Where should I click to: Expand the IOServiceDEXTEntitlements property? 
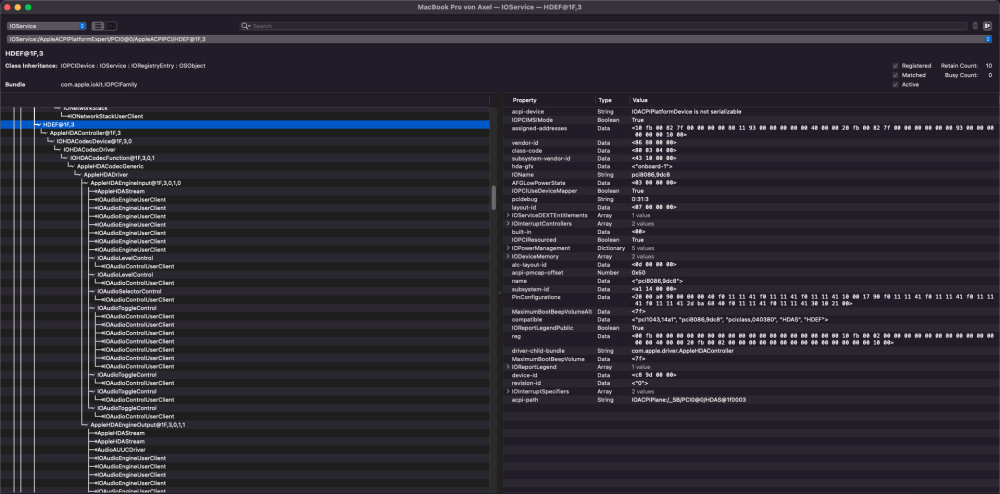(508, 215)
